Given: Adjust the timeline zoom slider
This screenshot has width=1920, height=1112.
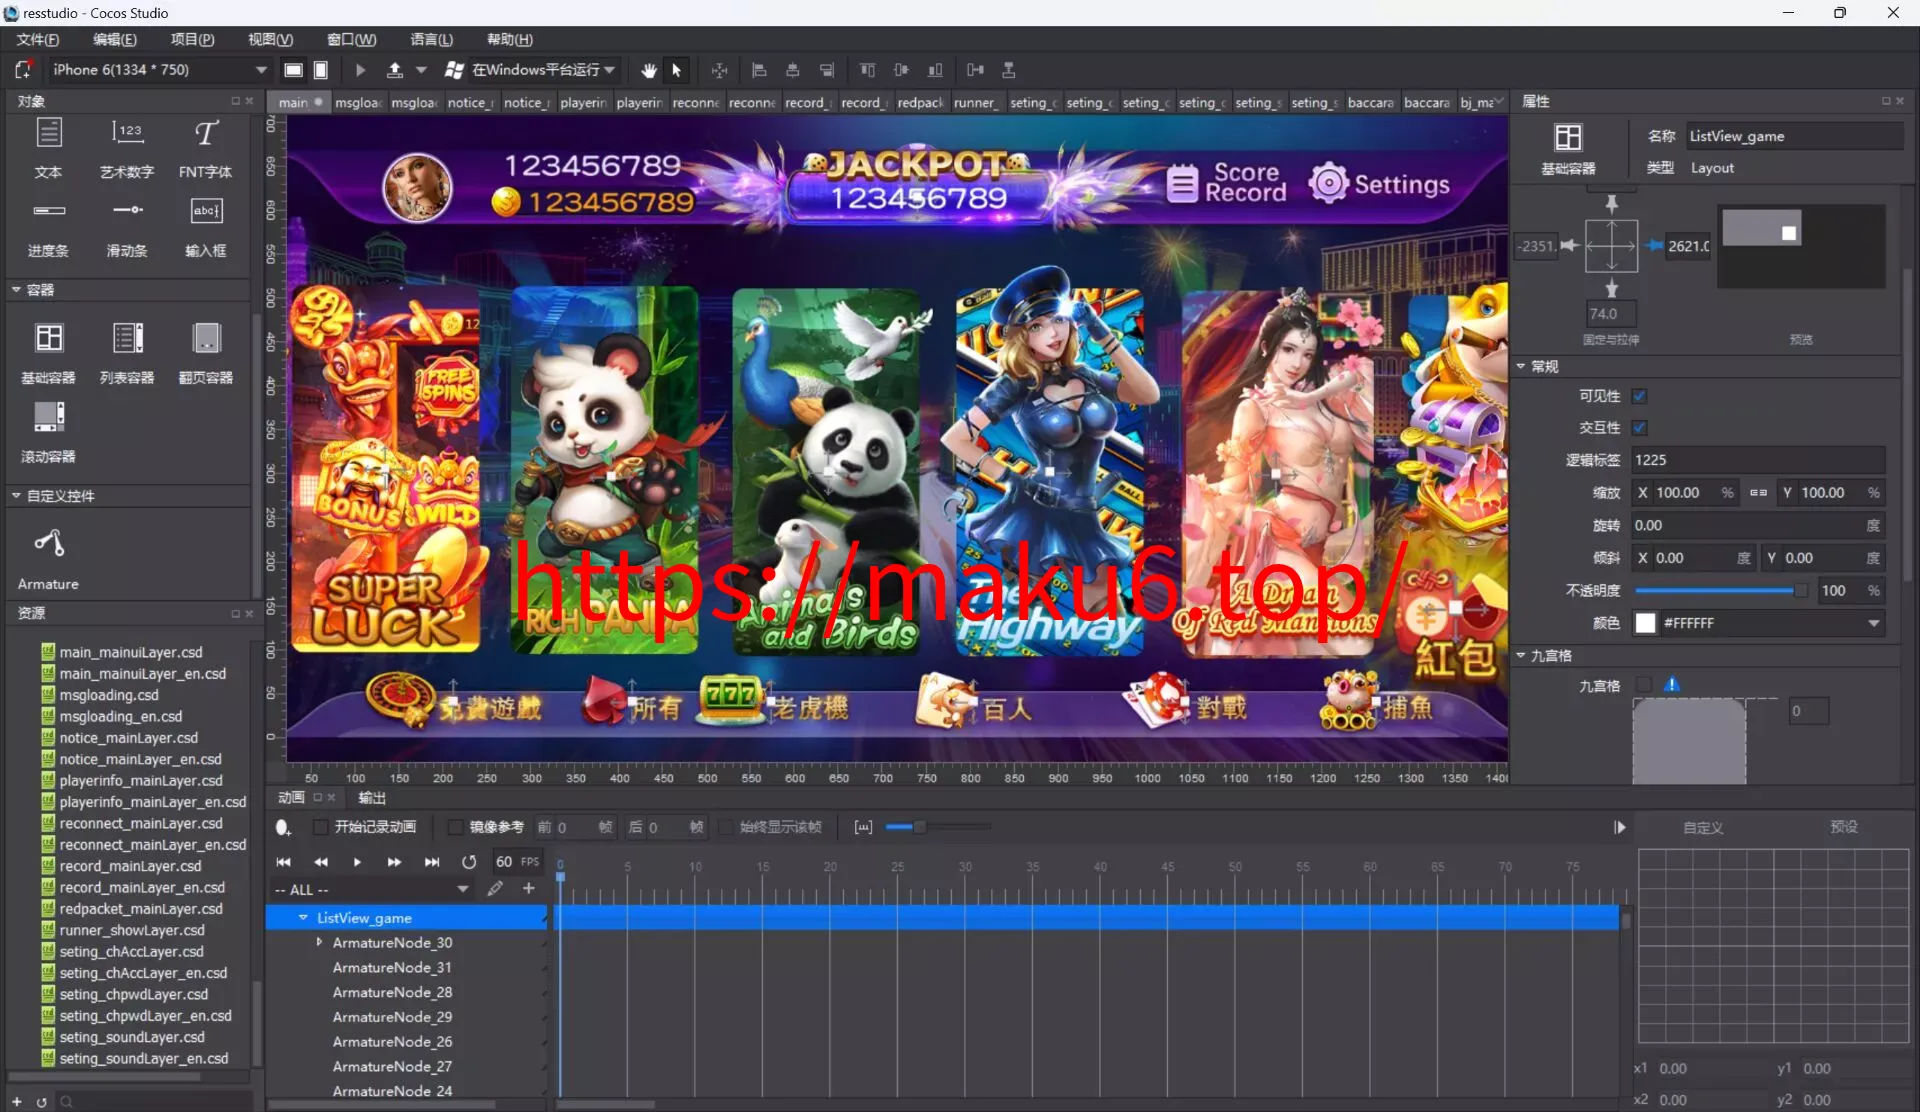Looking at the screenshot, I should click(x=938, y=827).
